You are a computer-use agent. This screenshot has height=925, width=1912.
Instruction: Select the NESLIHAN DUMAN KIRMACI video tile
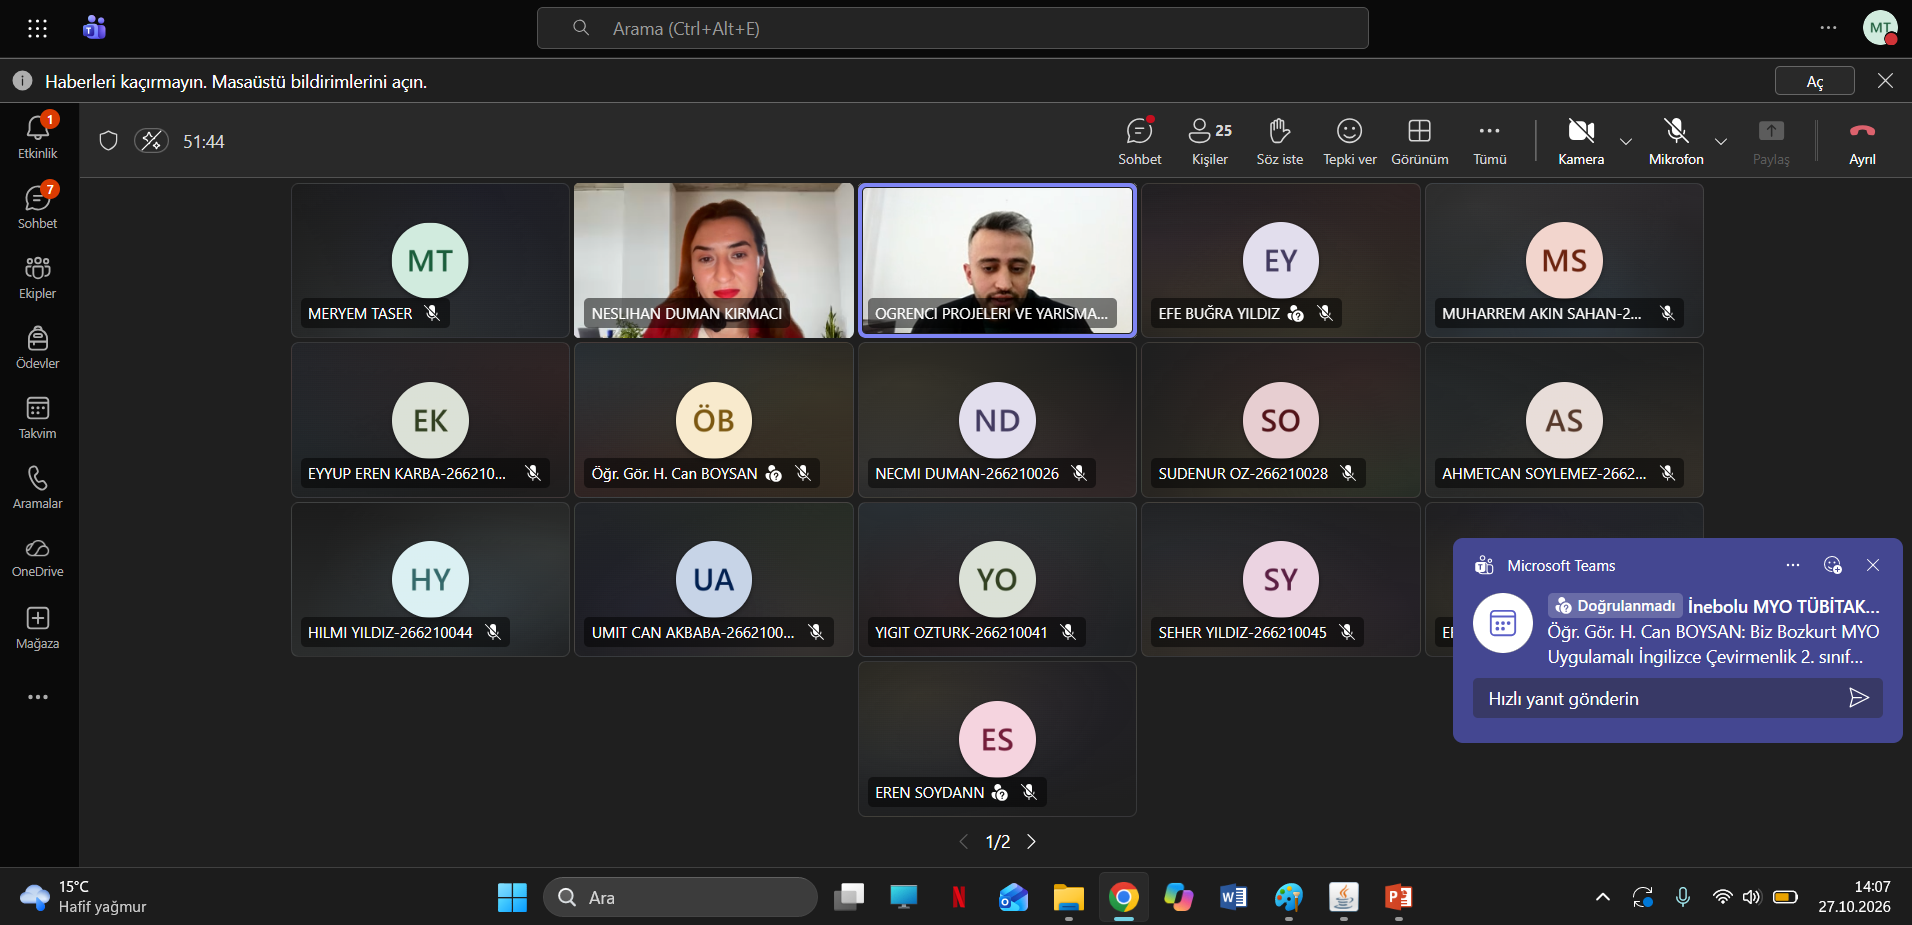click(x=714, y=260)
